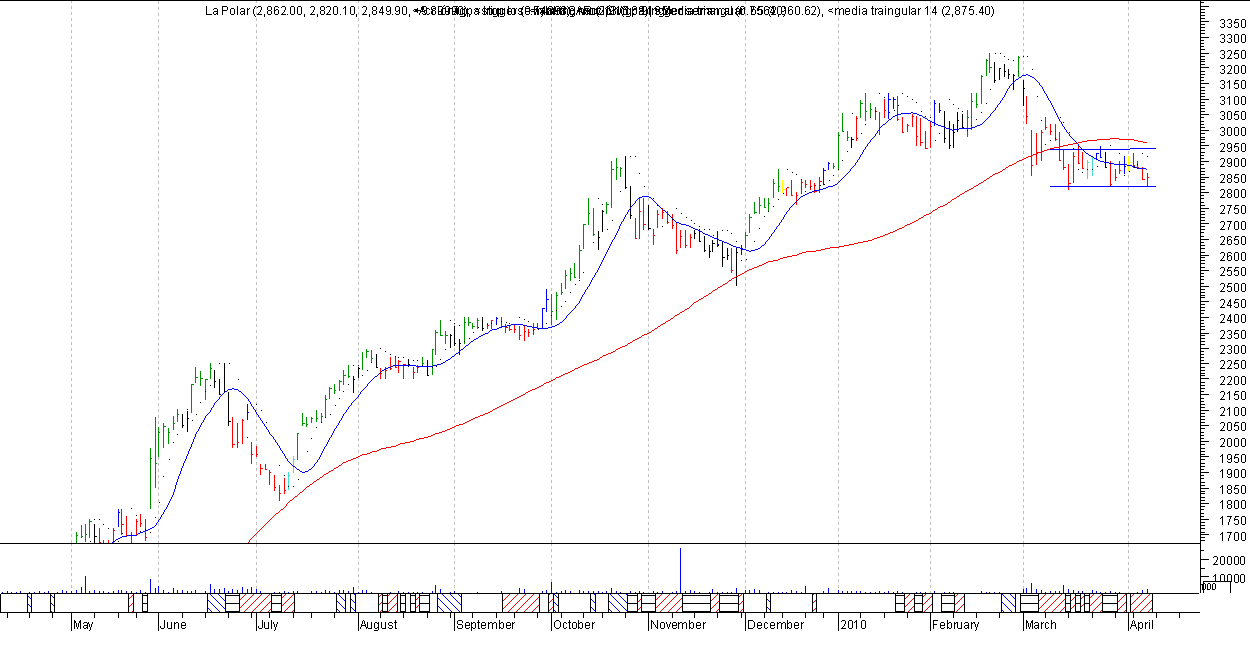Screen dimensions: 1250x670
Task: Select the November label on time axis
Action: tap(678, 625)
